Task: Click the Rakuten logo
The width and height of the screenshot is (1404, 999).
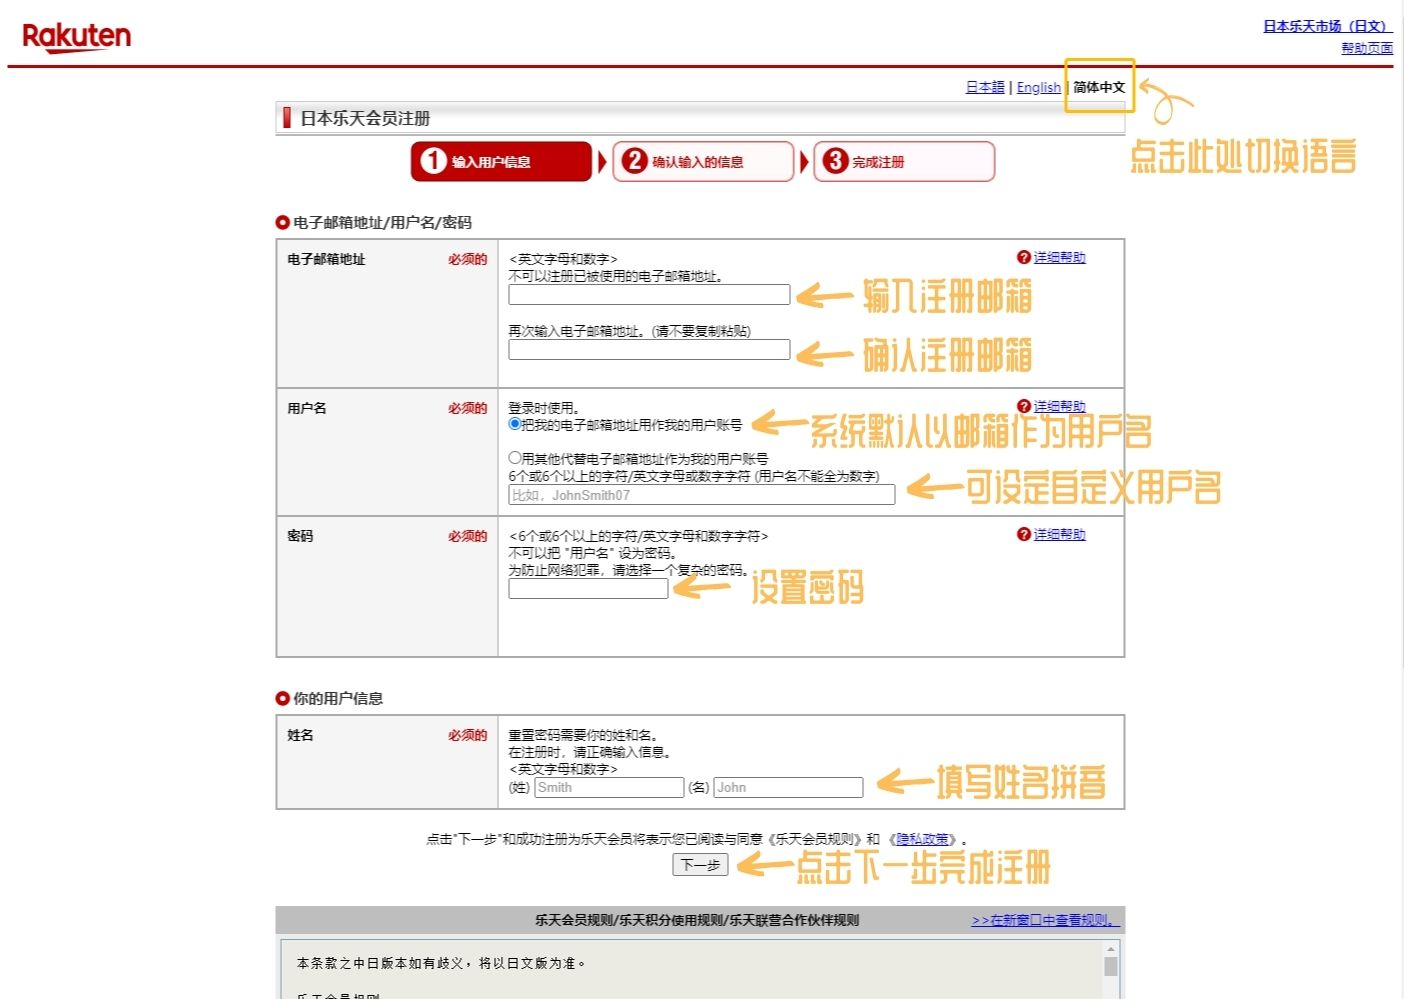Action: tap(76, 36)
